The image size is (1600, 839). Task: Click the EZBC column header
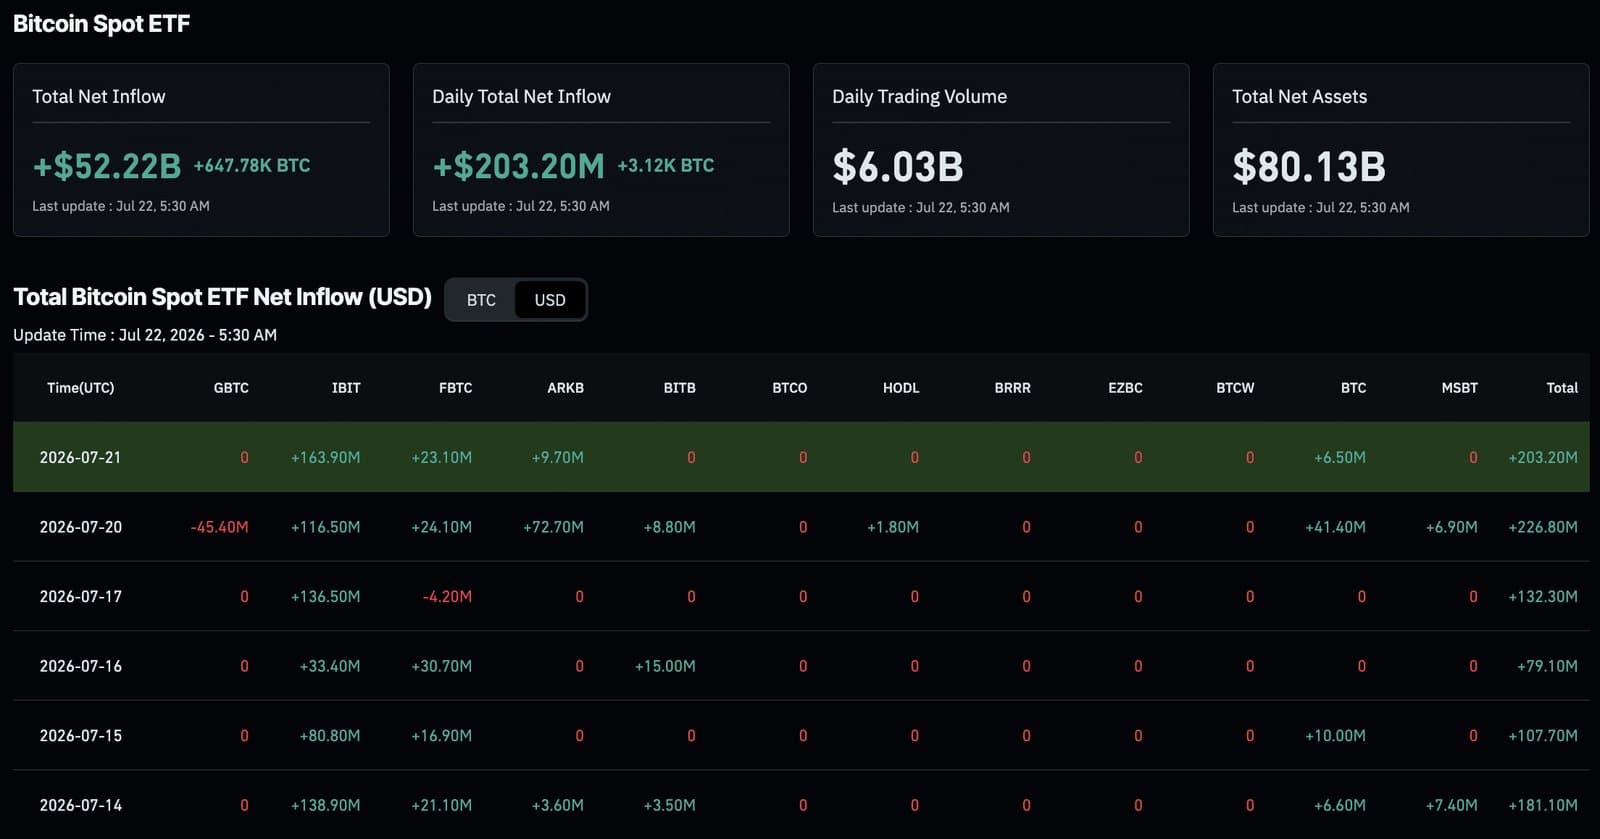click(1125, 388)
